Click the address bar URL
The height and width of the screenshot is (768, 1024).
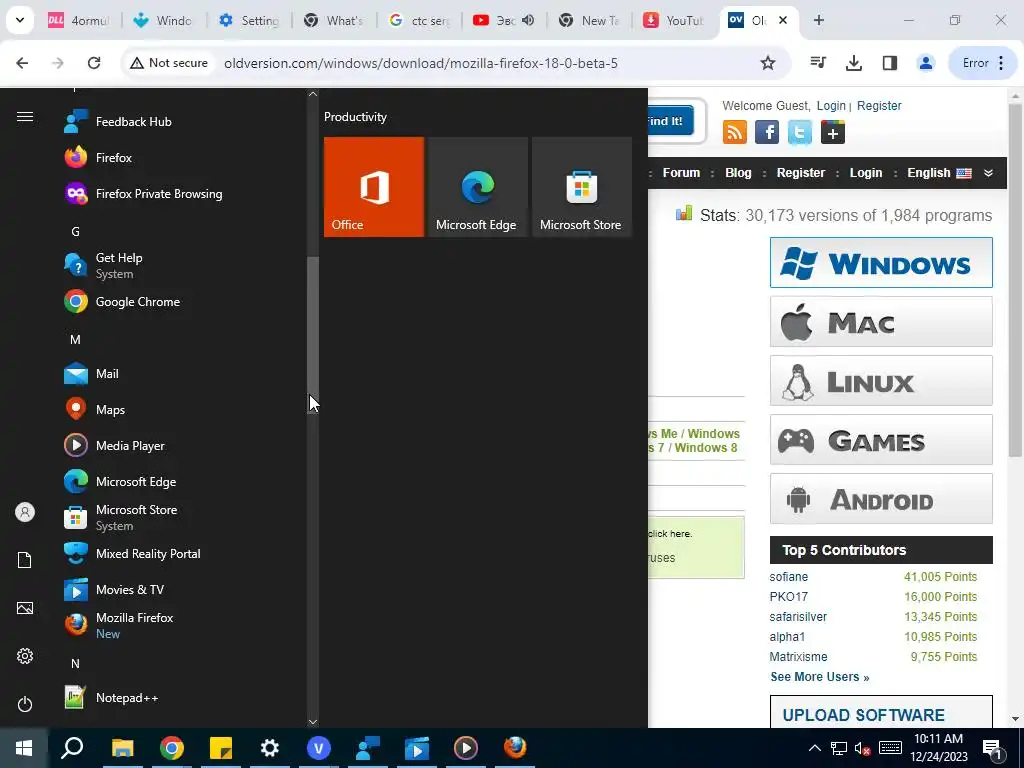(x=421, y=63)
